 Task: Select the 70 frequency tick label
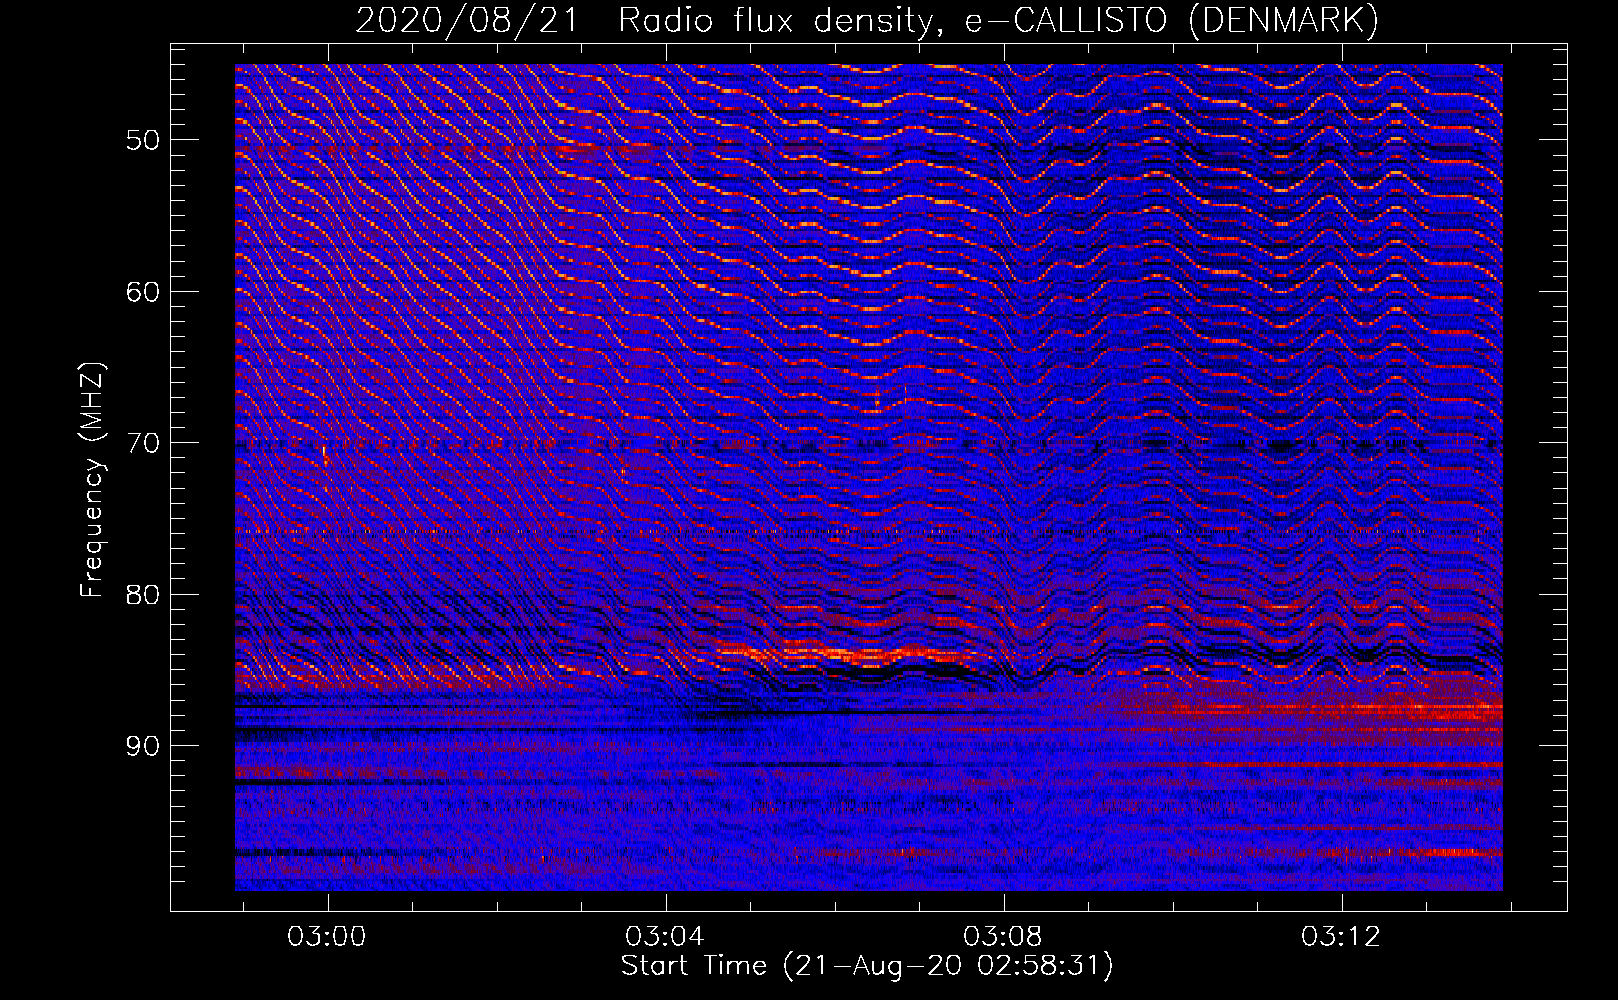[142, 443]
